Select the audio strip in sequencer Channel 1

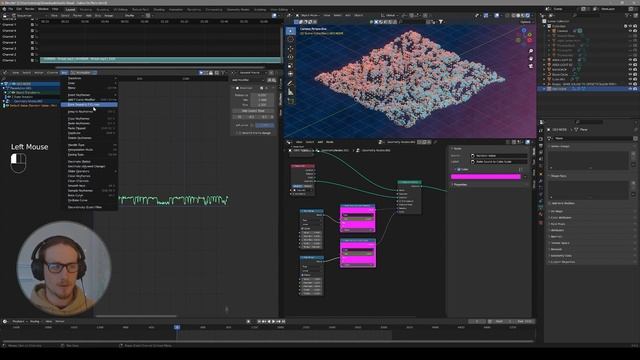pos(160,59)
